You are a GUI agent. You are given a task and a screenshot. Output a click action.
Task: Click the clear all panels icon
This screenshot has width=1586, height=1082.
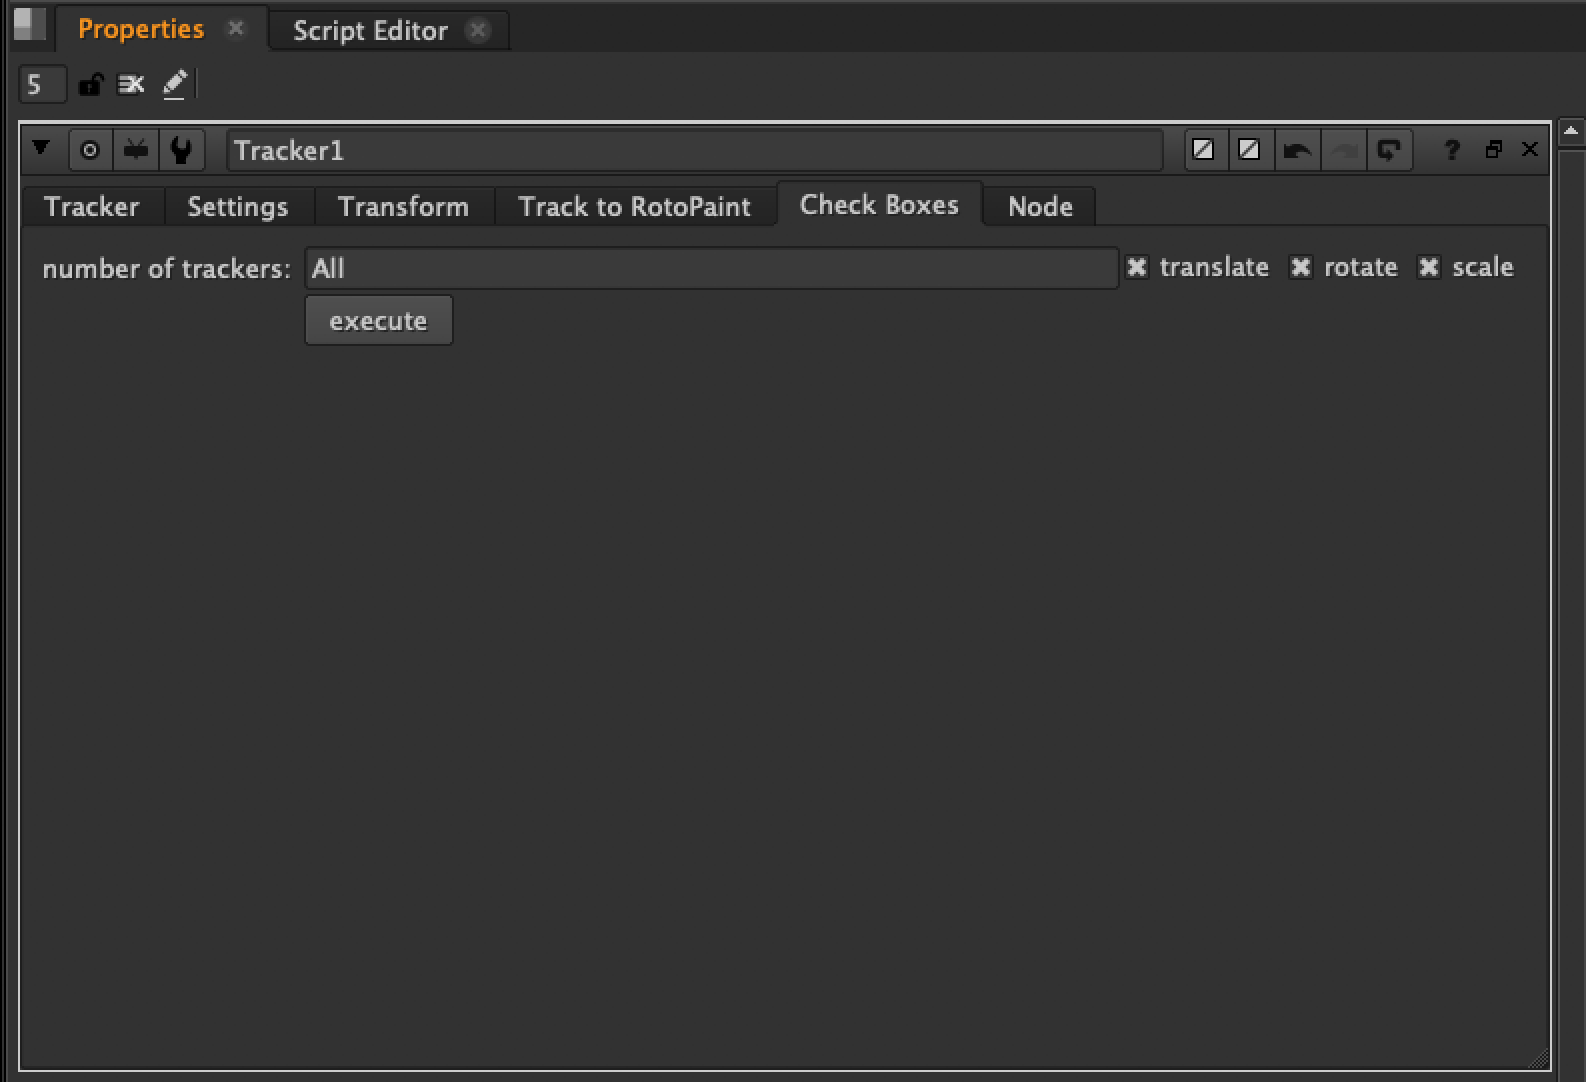(131, 85)
